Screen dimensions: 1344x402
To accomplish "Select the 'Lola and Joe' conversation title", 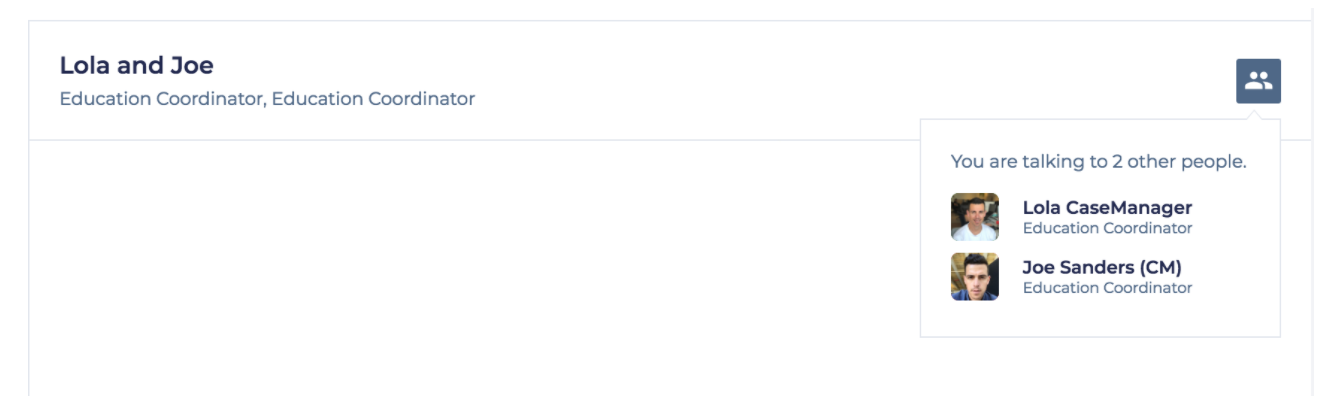I will 136,66.
